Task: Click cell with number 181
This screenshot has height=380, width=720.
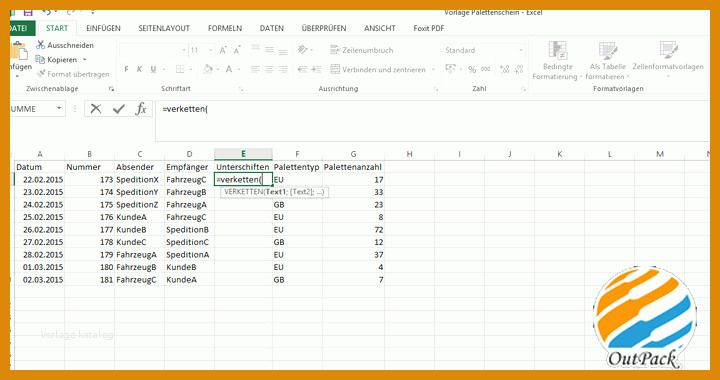Action: coord(90,279)
